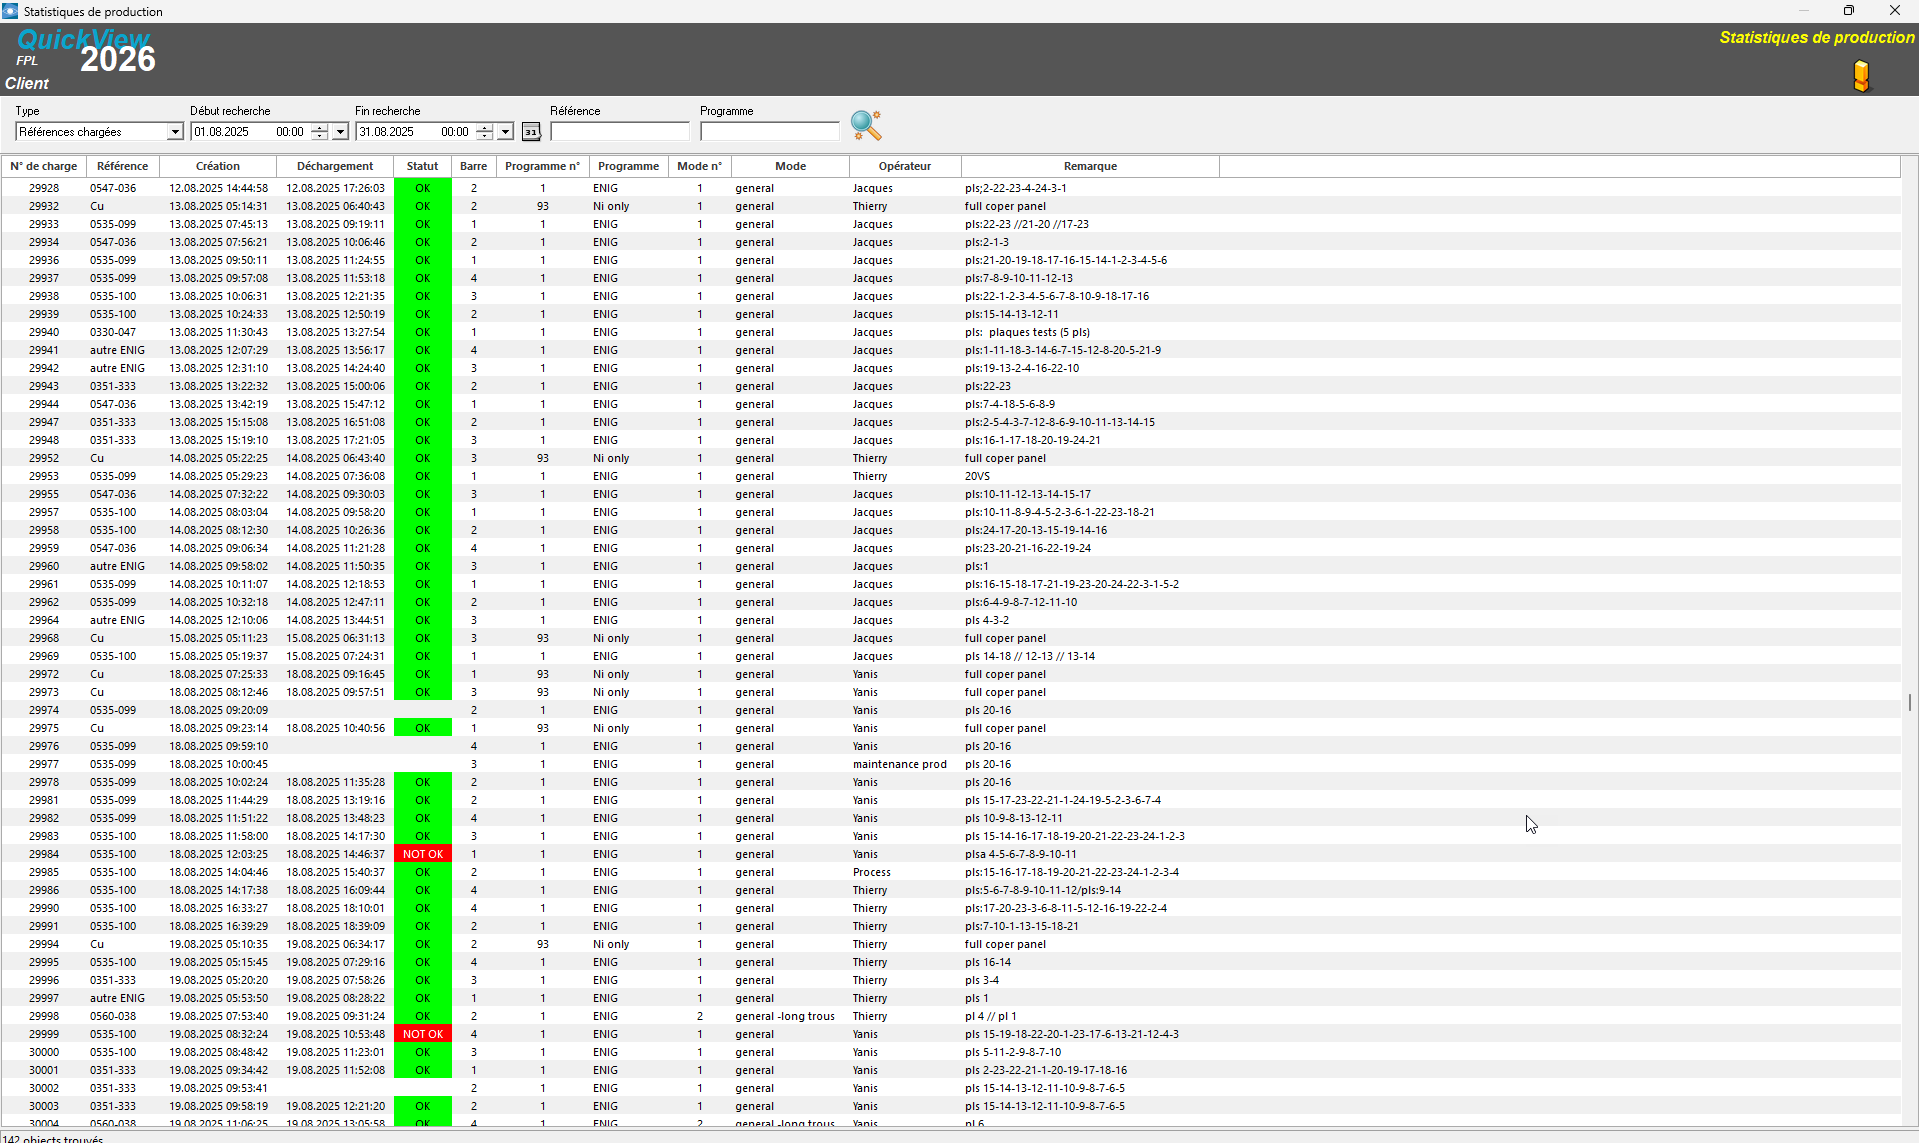Restore down the window
1919x1143 pixels.
pyautogui.click(x=1848, y=11)
